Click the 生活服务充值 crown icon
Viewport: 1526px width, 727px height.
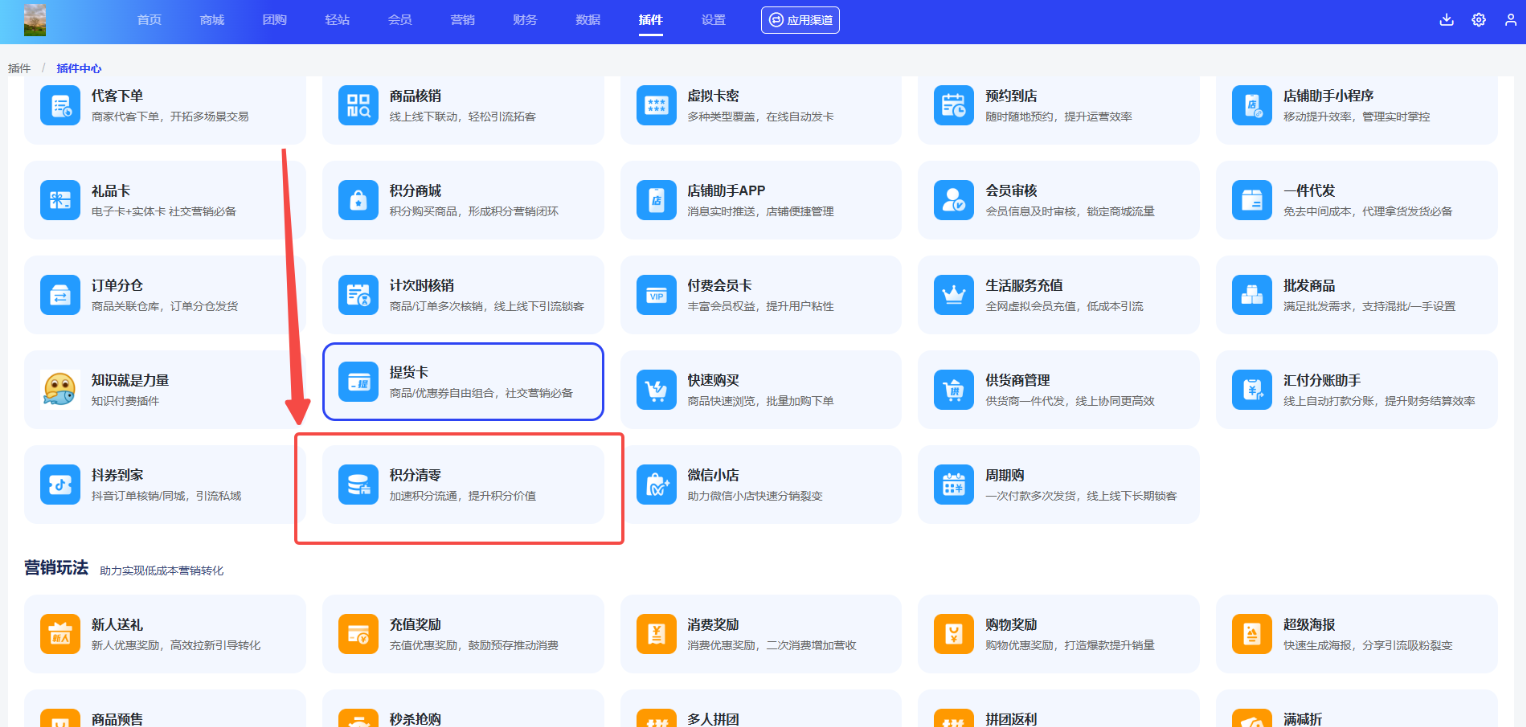(954, 294)
